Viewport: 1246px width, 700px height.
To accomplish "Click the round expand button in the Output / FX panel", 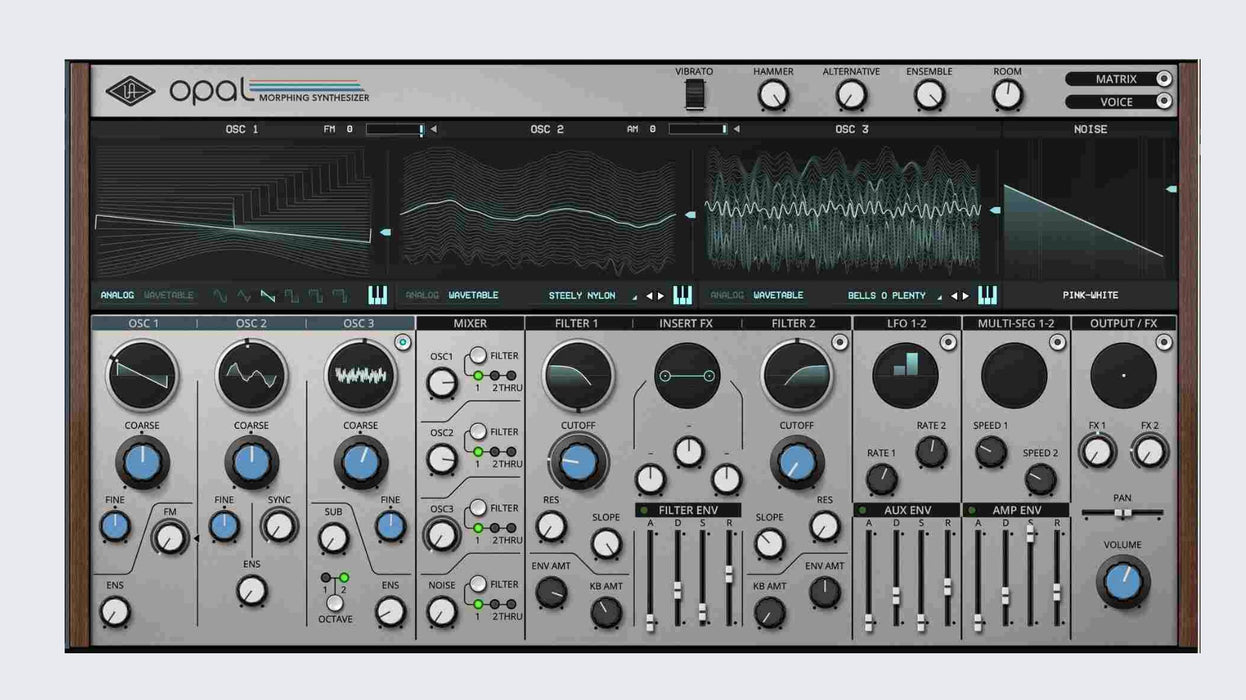I will pos(1165,342).
